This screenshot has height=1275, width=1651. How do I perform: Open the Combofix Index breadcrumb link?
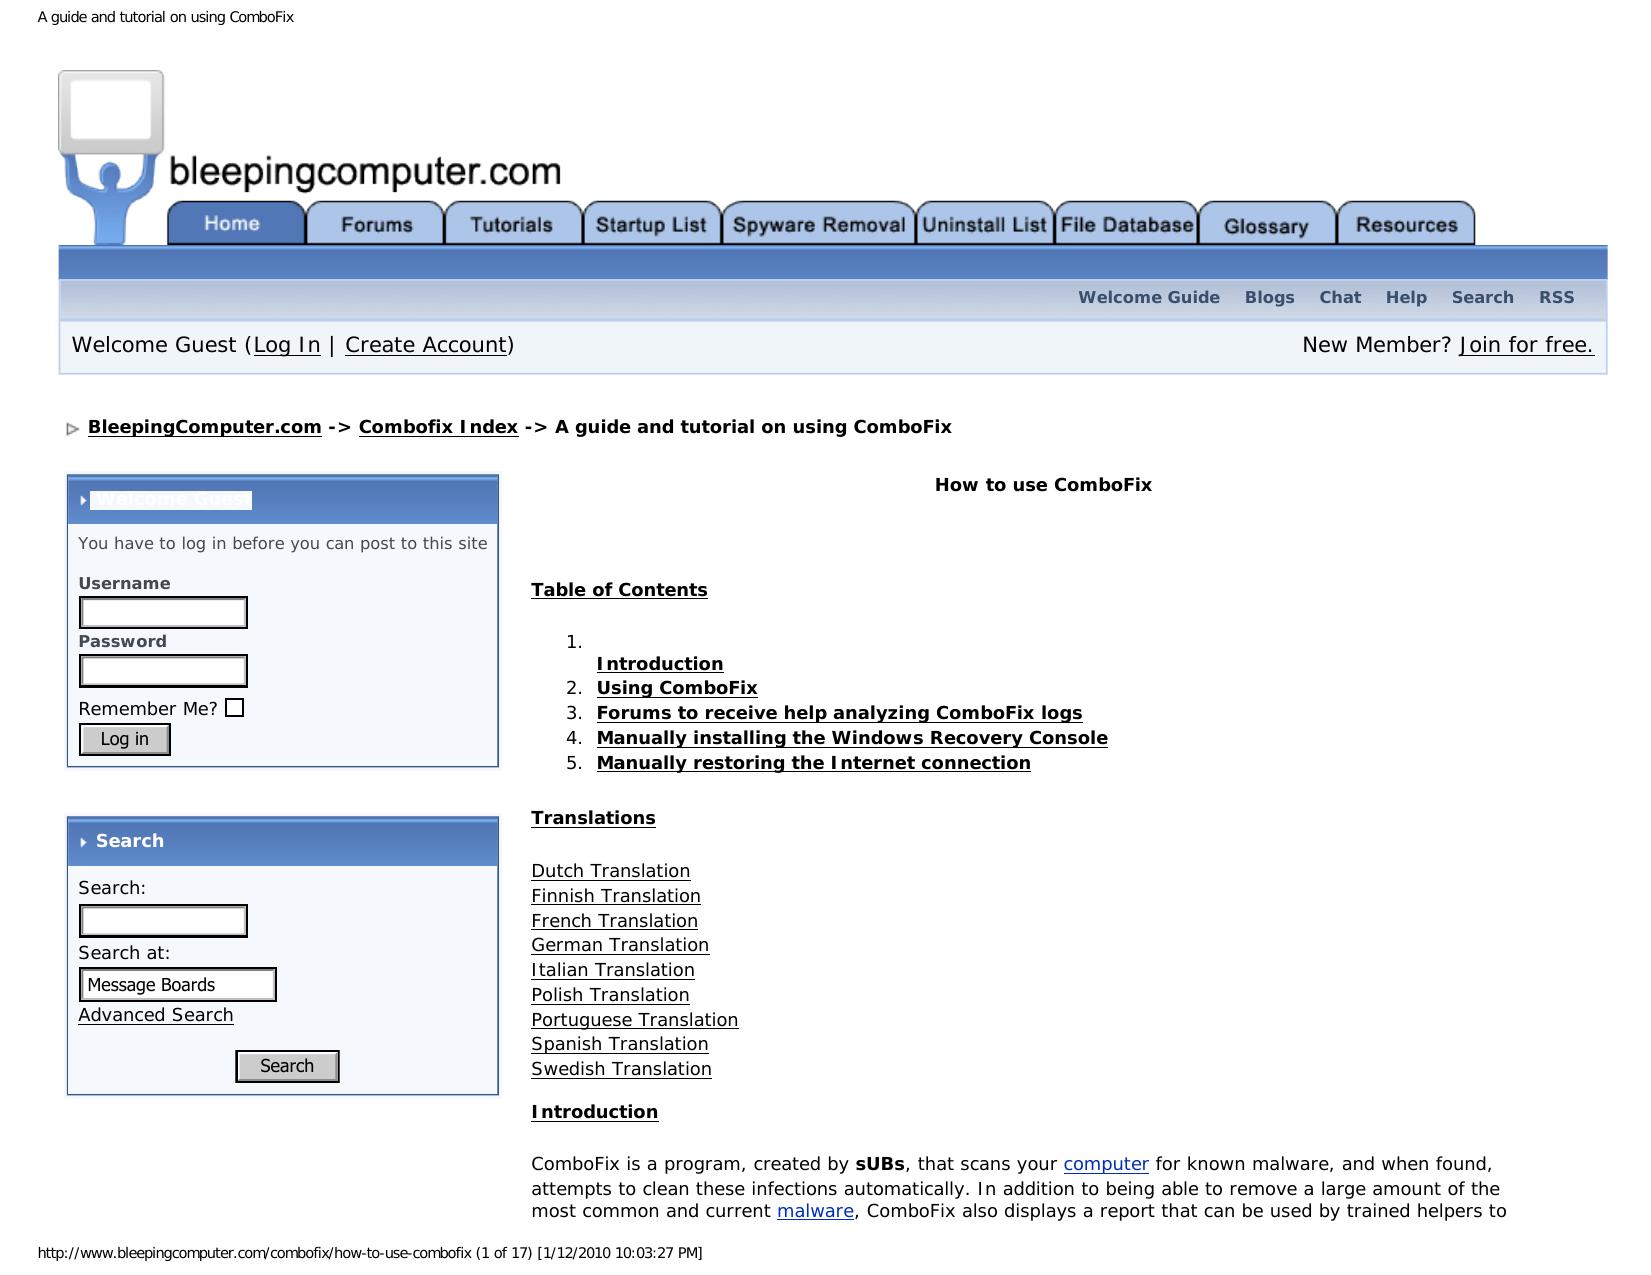pos(438,427)
